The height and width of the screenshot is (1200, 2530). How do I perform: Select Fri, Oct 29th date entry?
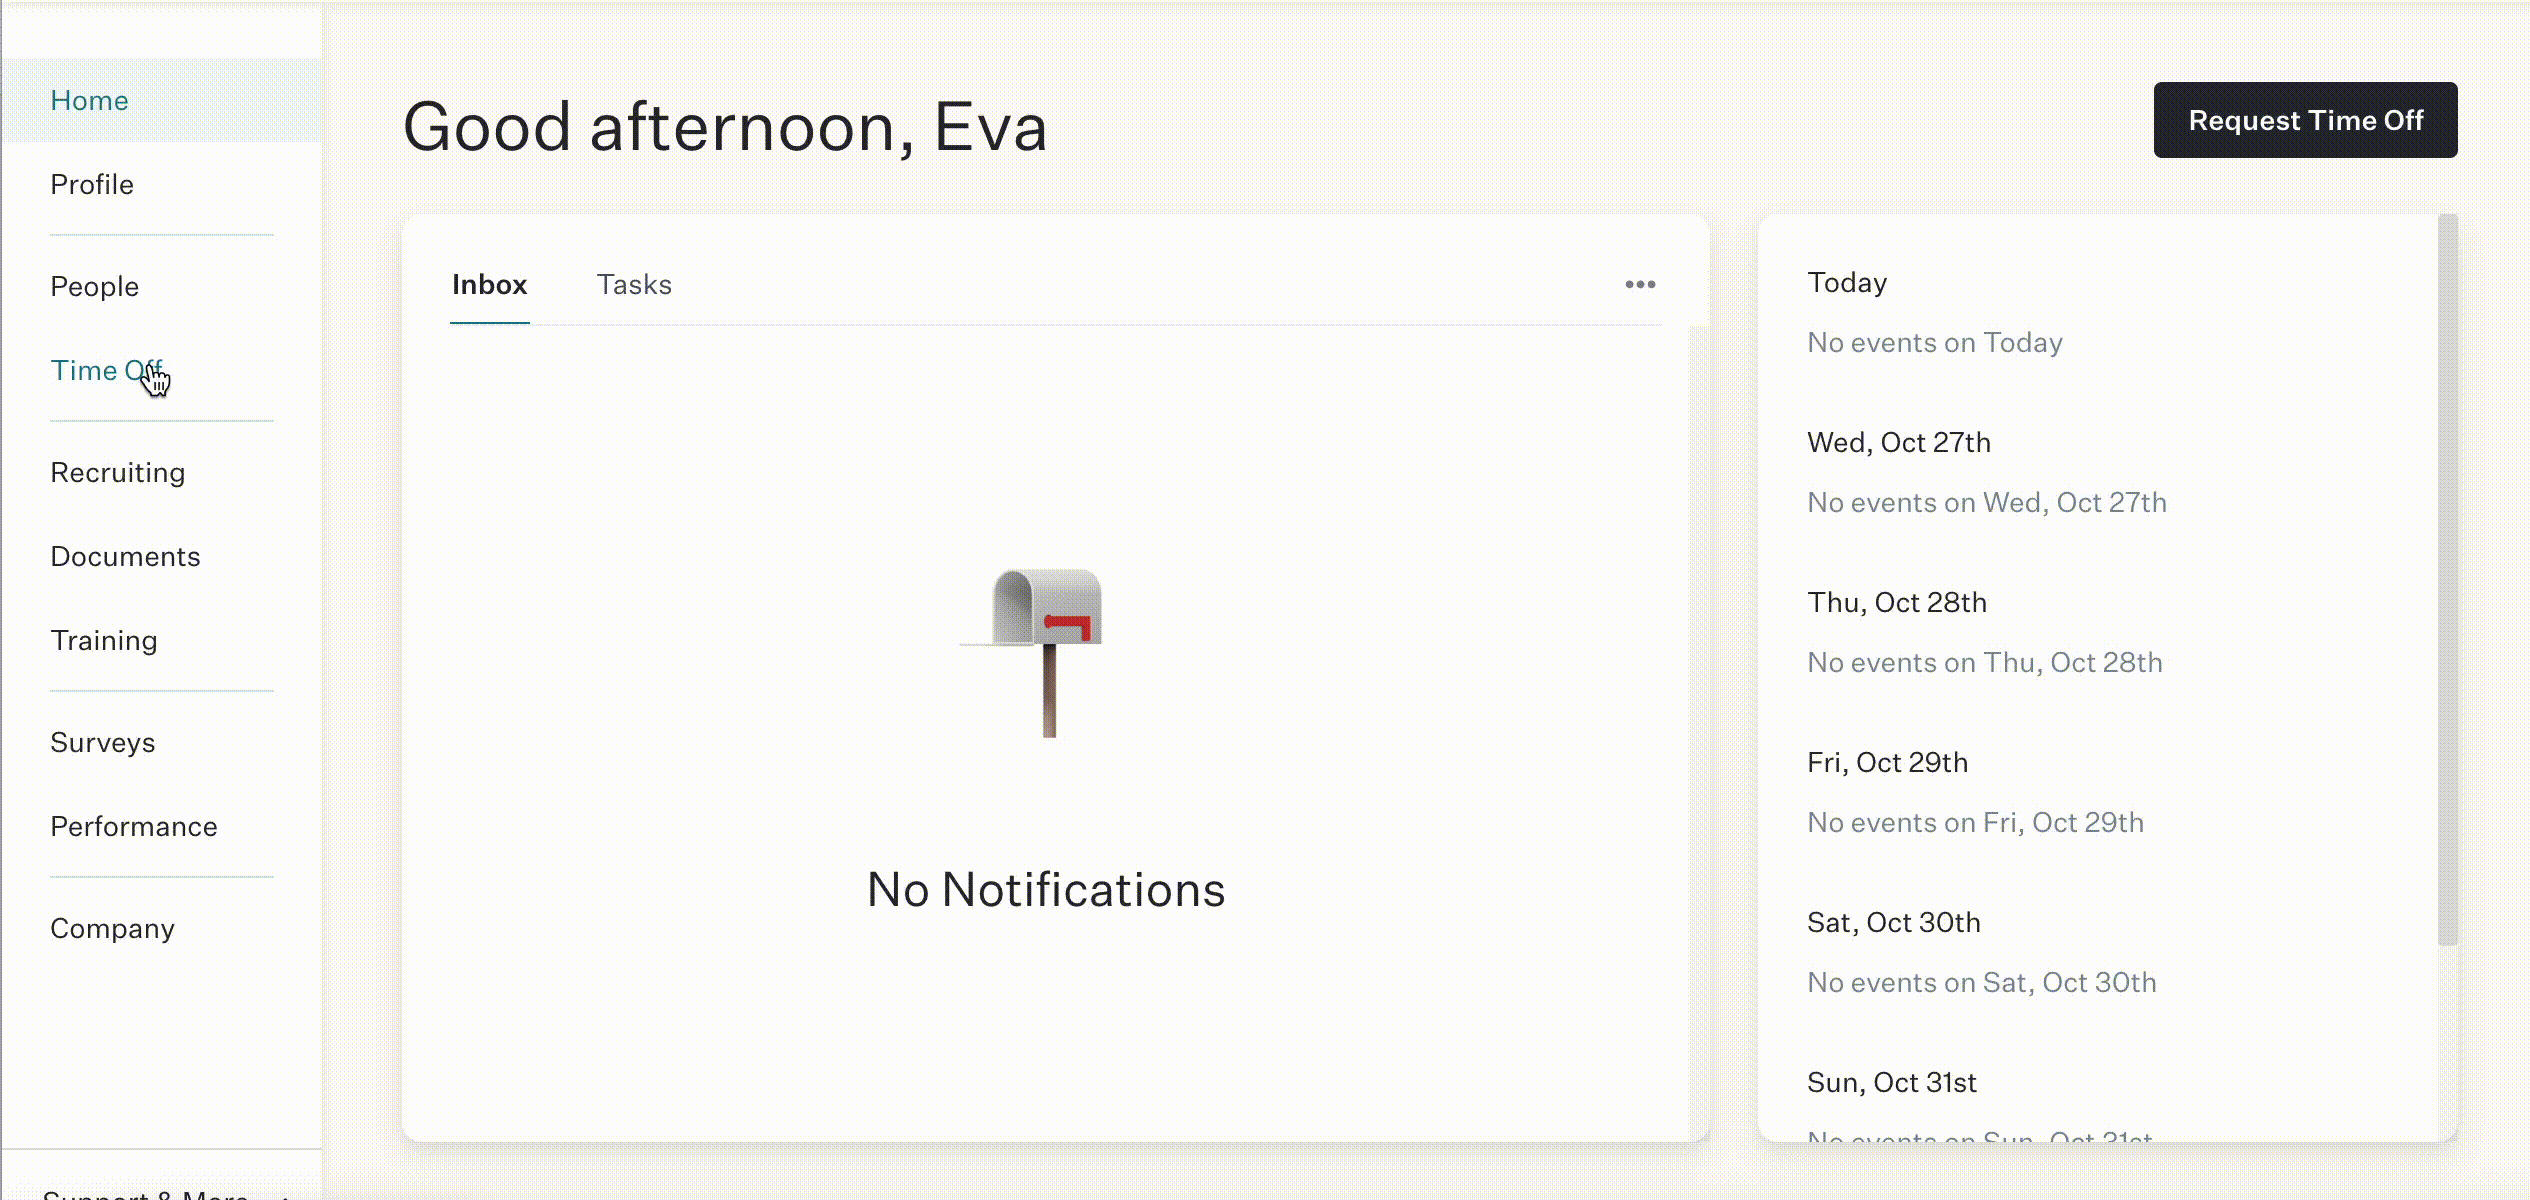(1887, 763)
